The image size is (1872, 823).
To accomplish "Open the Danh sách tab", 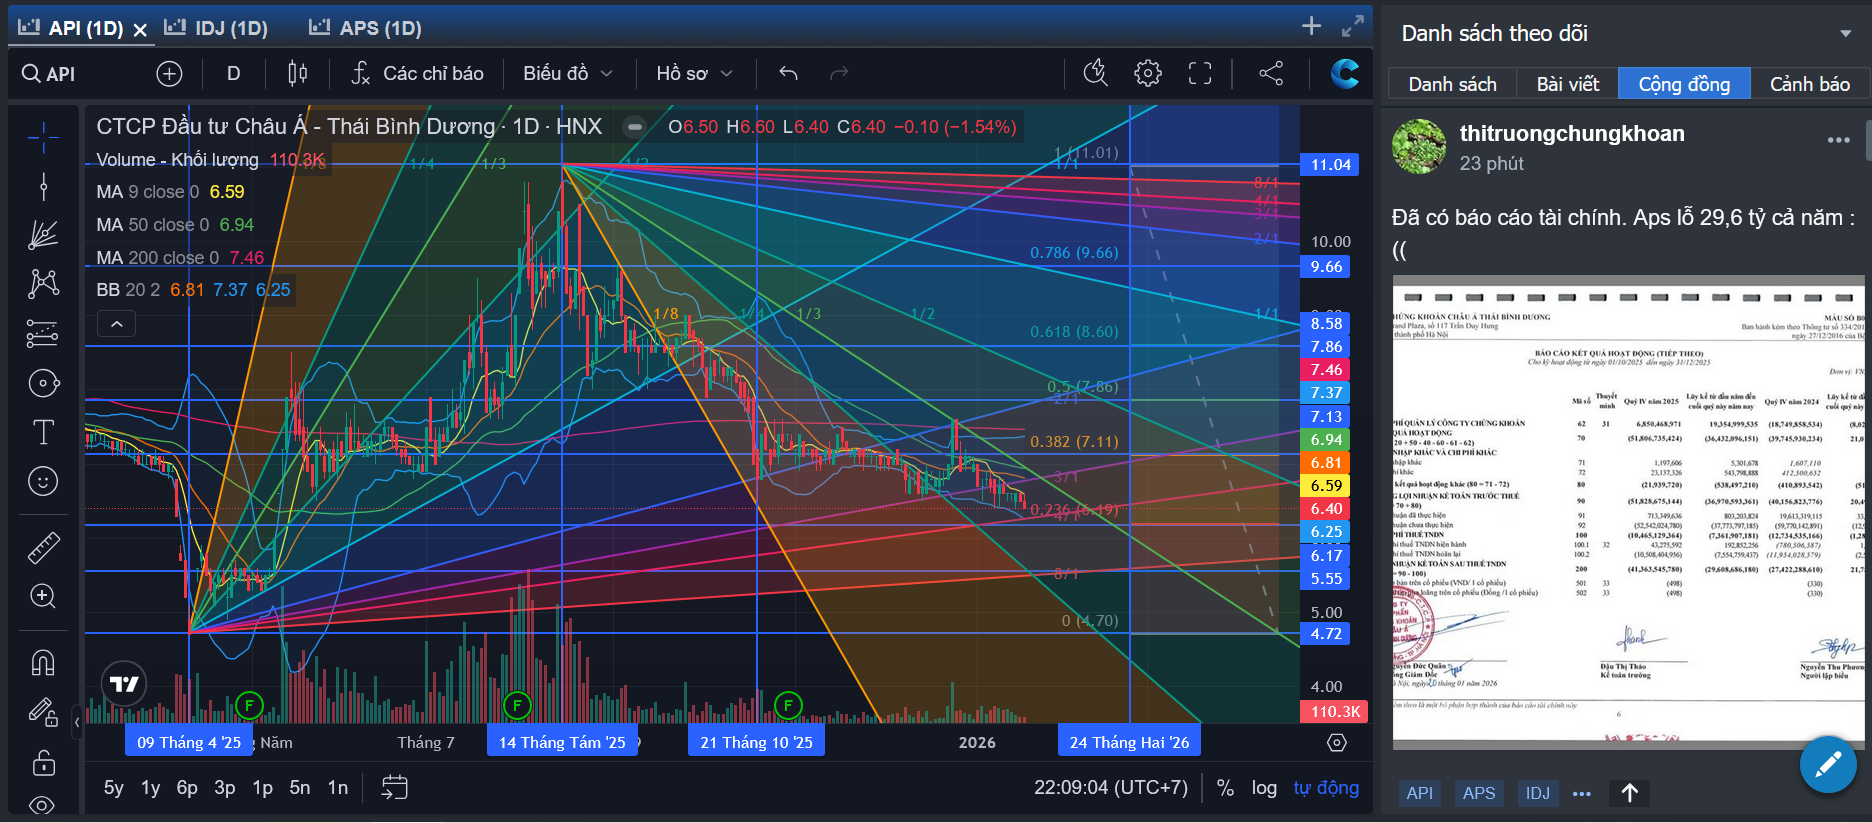I will coord(1452,84).
